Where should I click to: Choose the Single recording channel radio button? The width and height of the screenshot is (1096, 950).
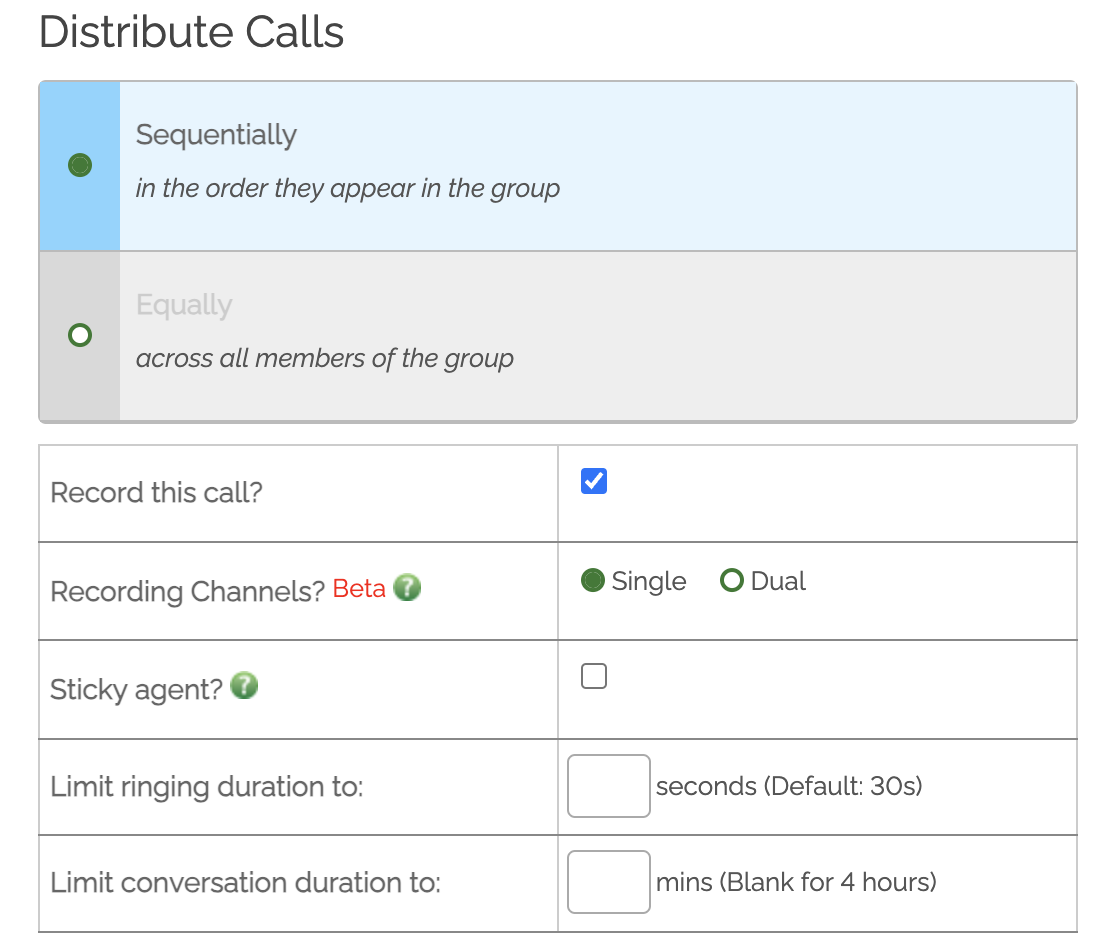pyautogui.click(x=593, y=581)
